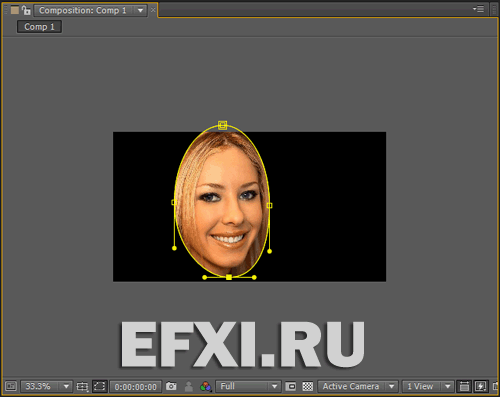Click the composition color label swatch
This screenshot has height=397, width=500.
(x=15, y=10)
